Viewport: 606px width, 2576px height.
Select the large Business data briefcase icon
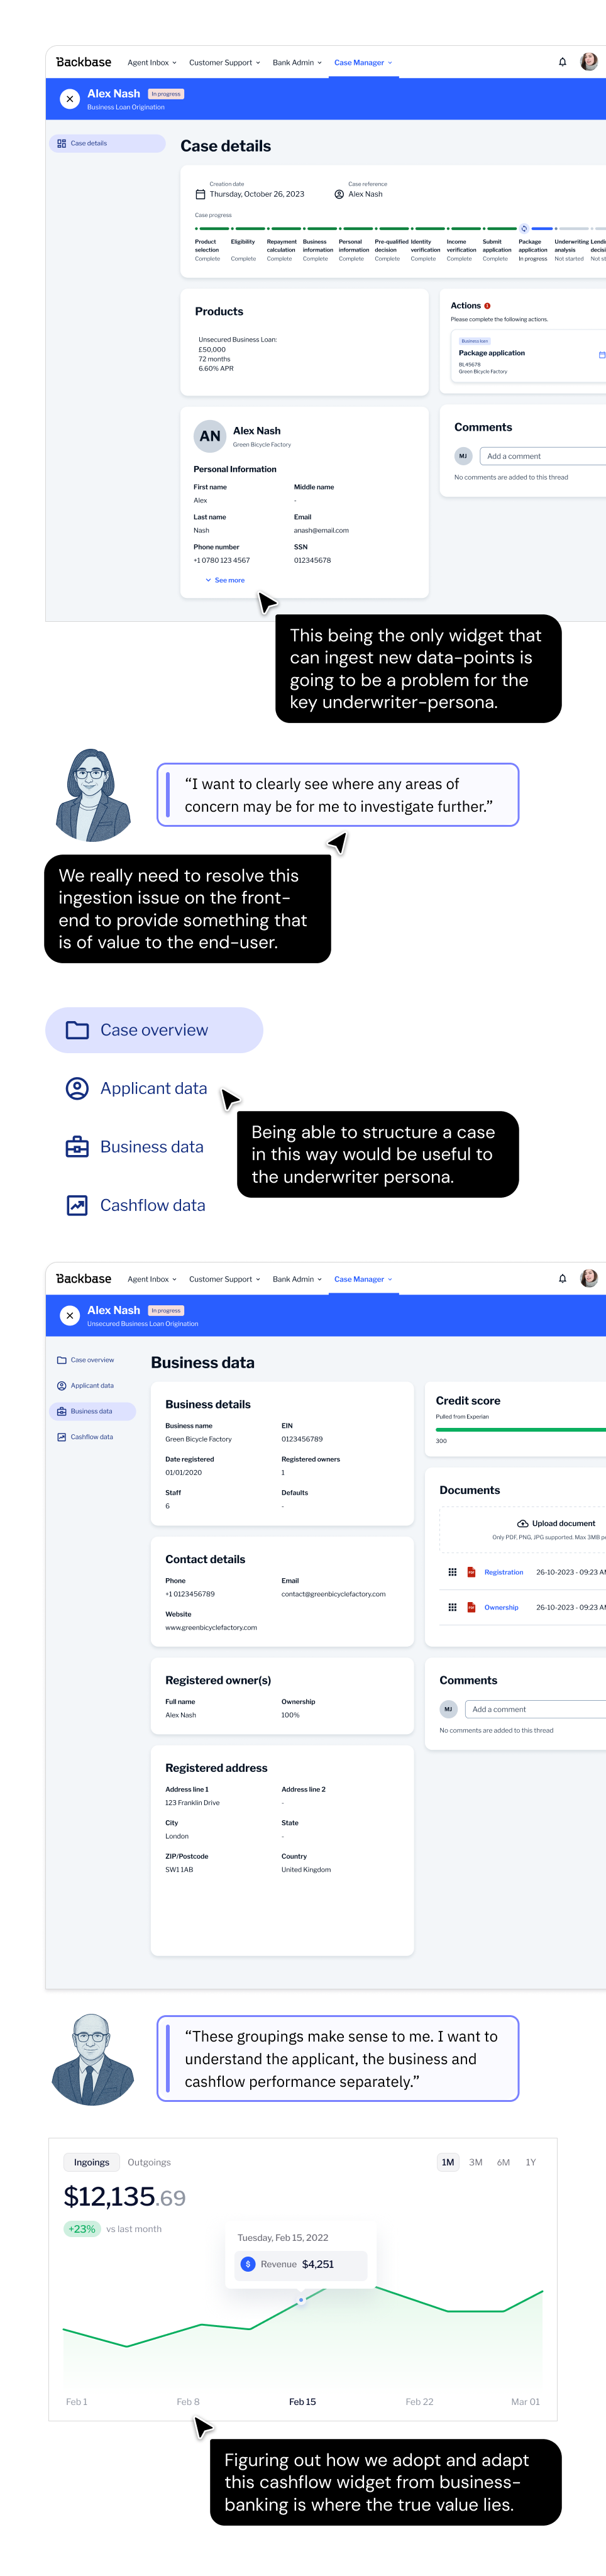pos(77,1147)
